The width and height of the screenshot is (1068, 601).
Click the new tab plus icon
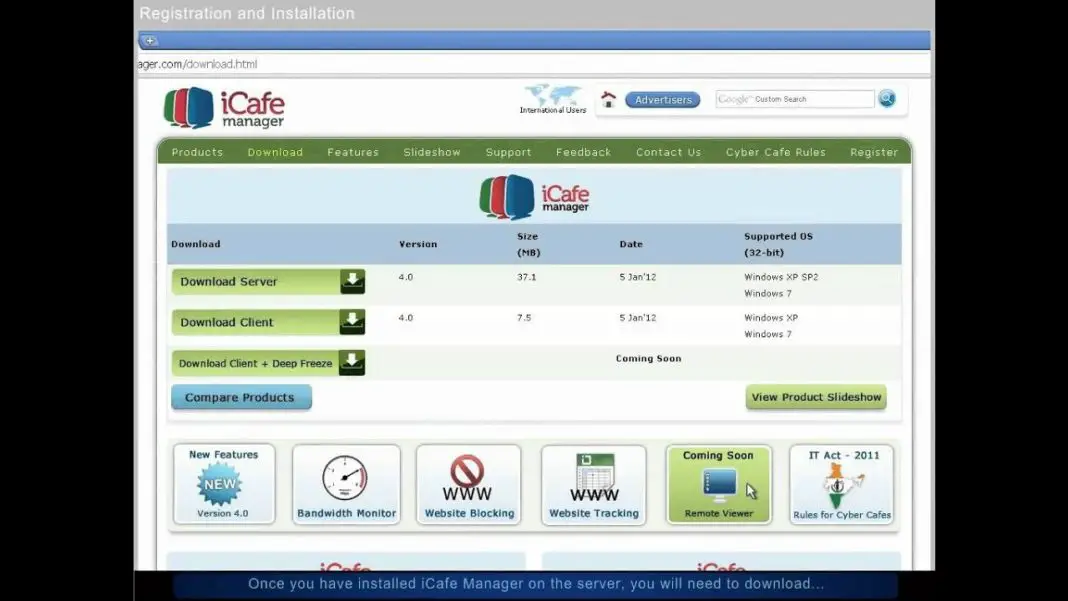(x=150, y=41)
